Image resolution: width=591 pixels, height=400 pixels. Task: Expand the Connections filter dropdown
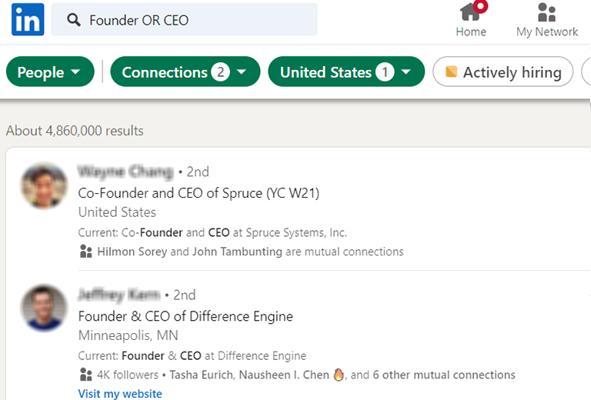point(185,72)
